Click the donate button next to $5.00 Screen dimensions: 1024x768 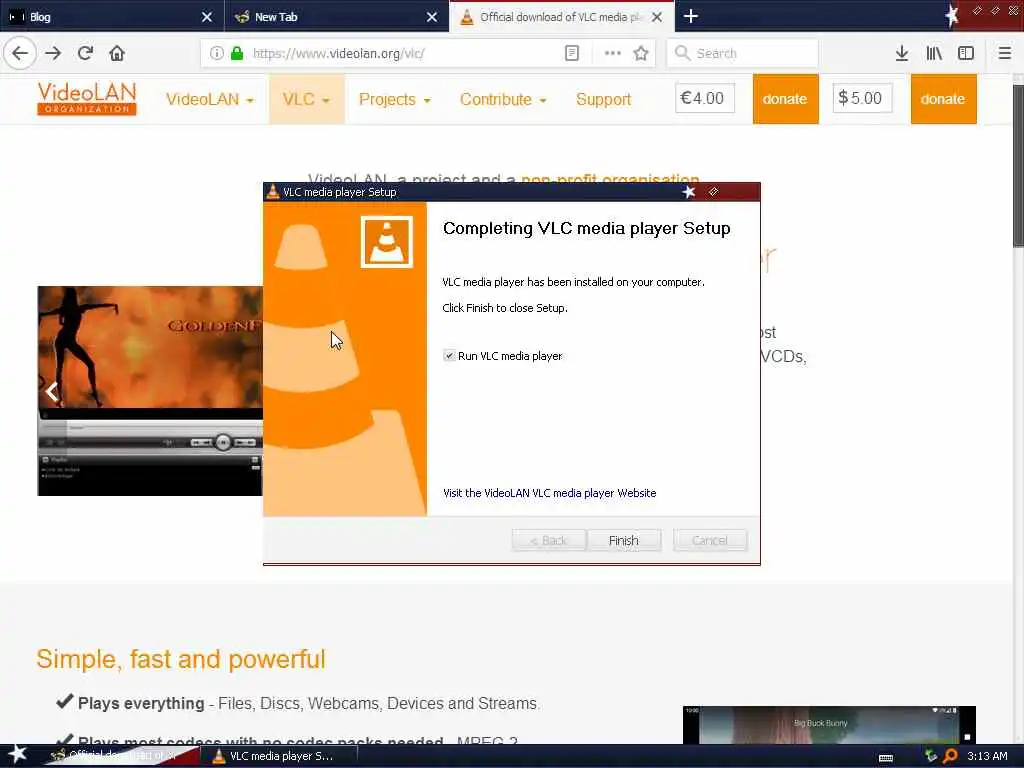point(943,99)
